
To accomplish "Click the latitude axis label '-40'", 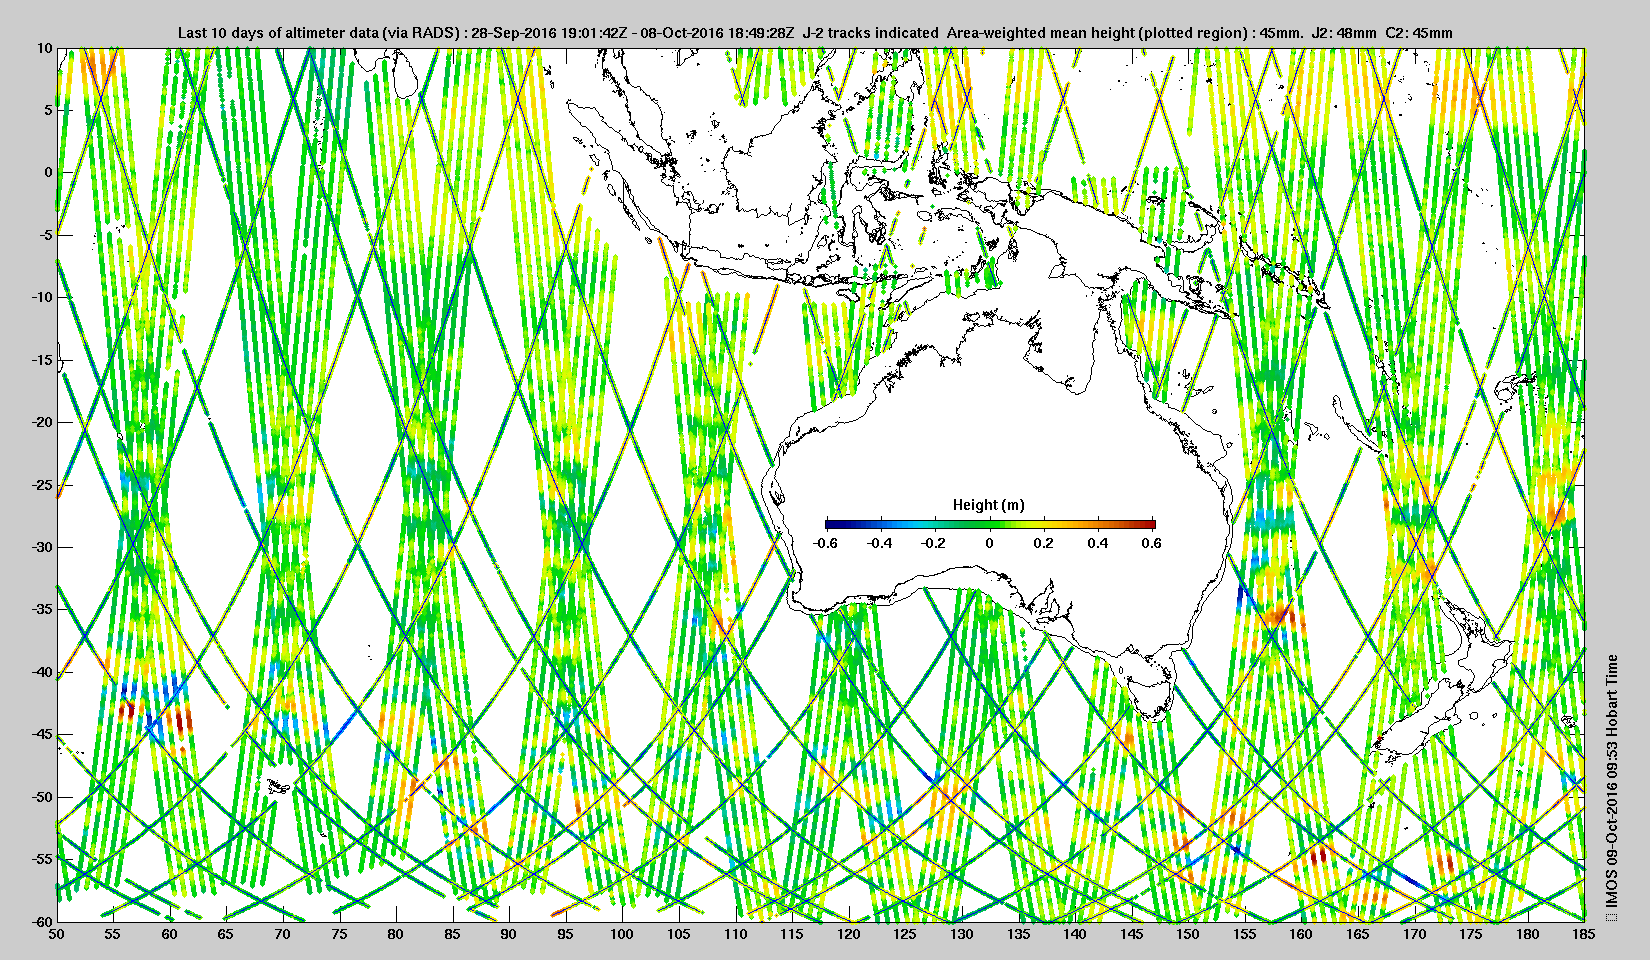I will (x=42, y=672).
